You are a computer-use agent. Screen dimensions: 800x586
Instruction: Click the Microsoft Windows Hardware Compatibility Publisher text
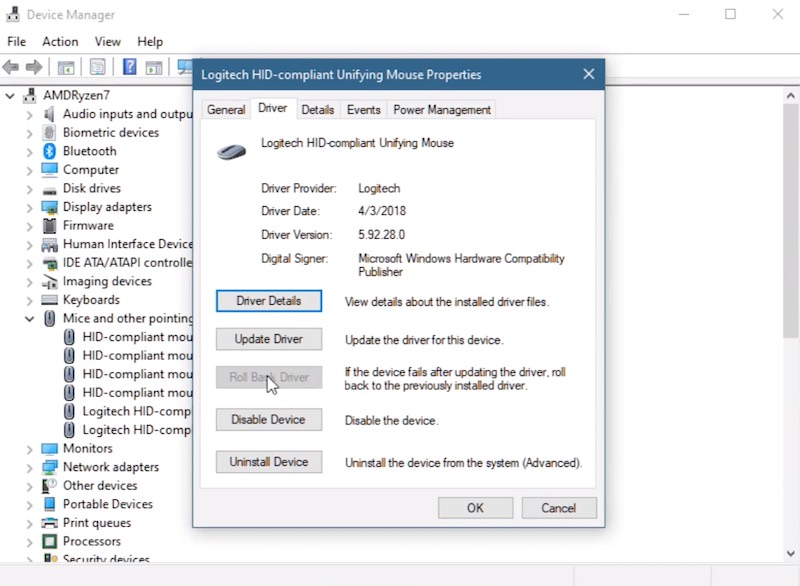(461, 265)
